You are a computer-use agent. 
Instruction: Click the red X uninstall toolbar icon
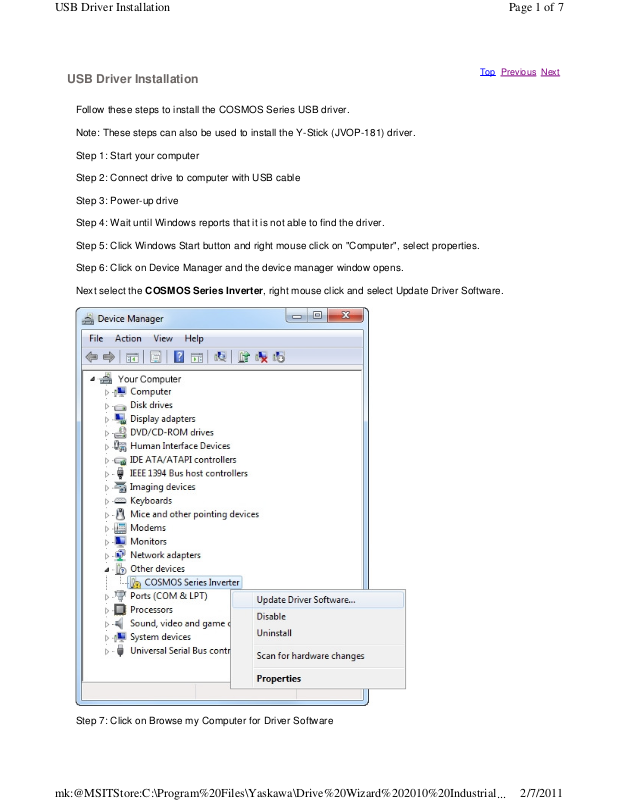point(262,357)
